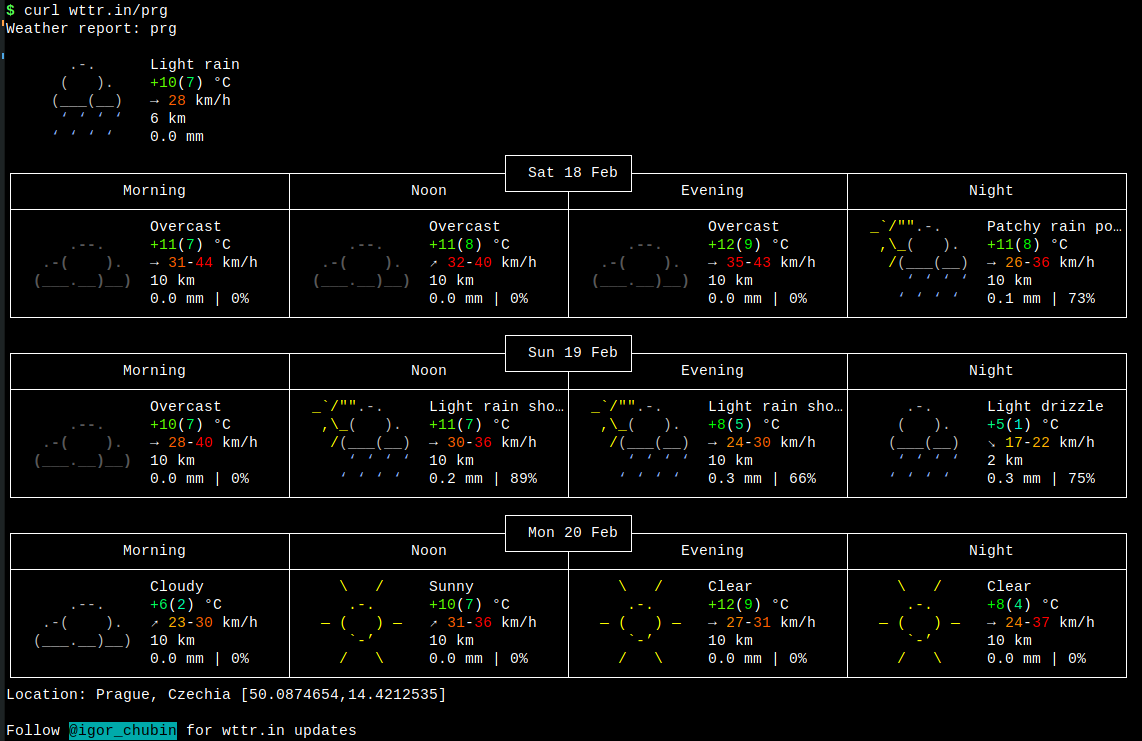Image resolution: width=1142 pixels, height=741 pixels.
Task: Click Monday night's Clear sun icon
Action: click(x=920, y=622)
